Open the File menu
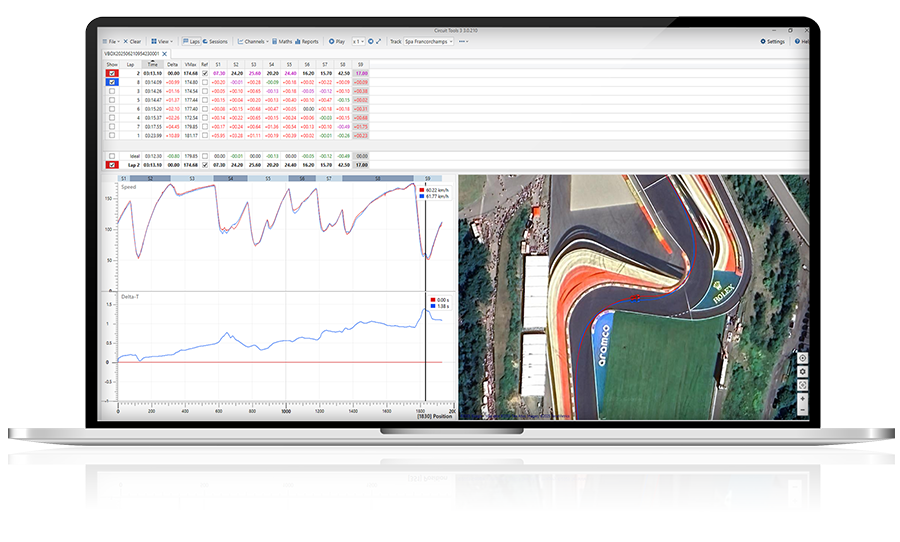Image resolution: width=900 pixels, height=542 pixels. (112, 42)
